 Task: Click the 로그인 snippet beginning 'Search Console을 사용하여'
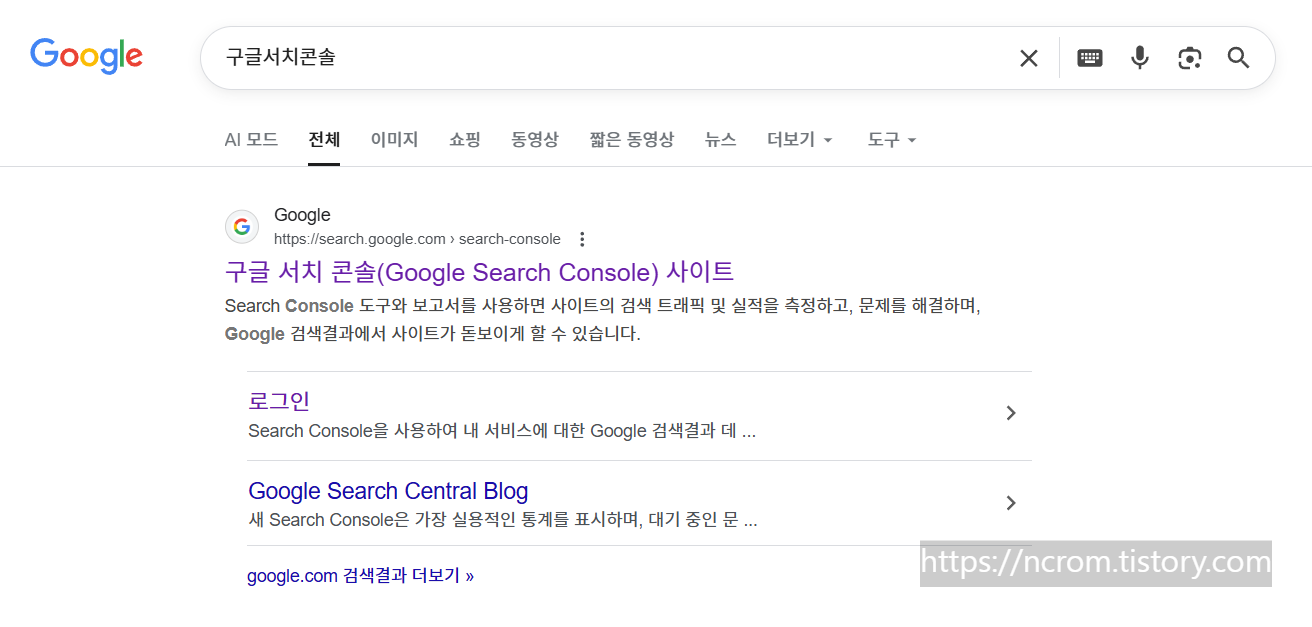tap(502, 431)
